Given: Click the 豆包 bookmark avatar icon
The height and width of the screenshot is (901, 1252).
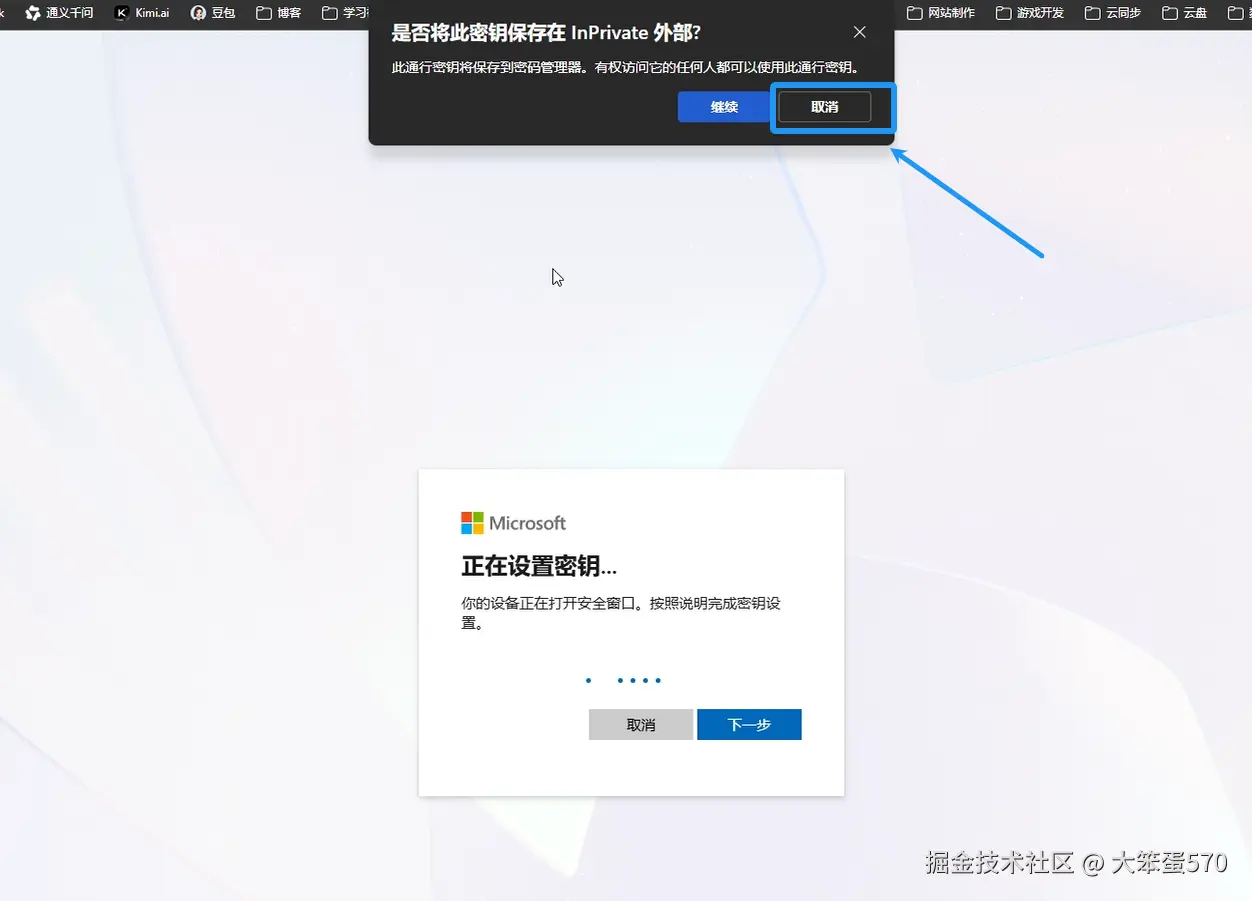Looking at the screenshot, I should coord(199,13).
